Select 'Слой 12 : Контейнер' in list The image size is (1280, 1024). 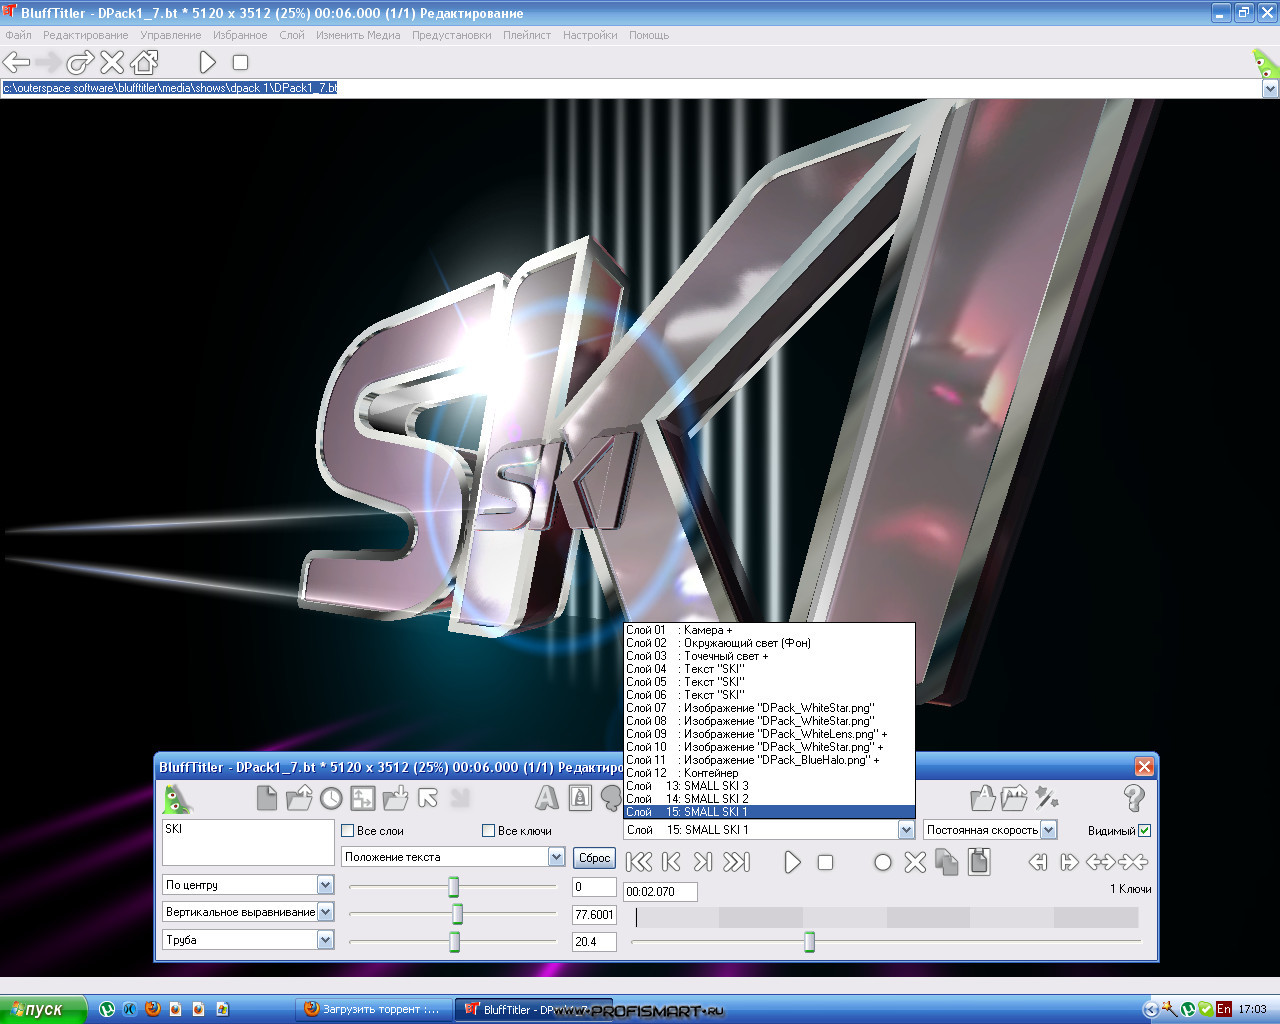769,773
